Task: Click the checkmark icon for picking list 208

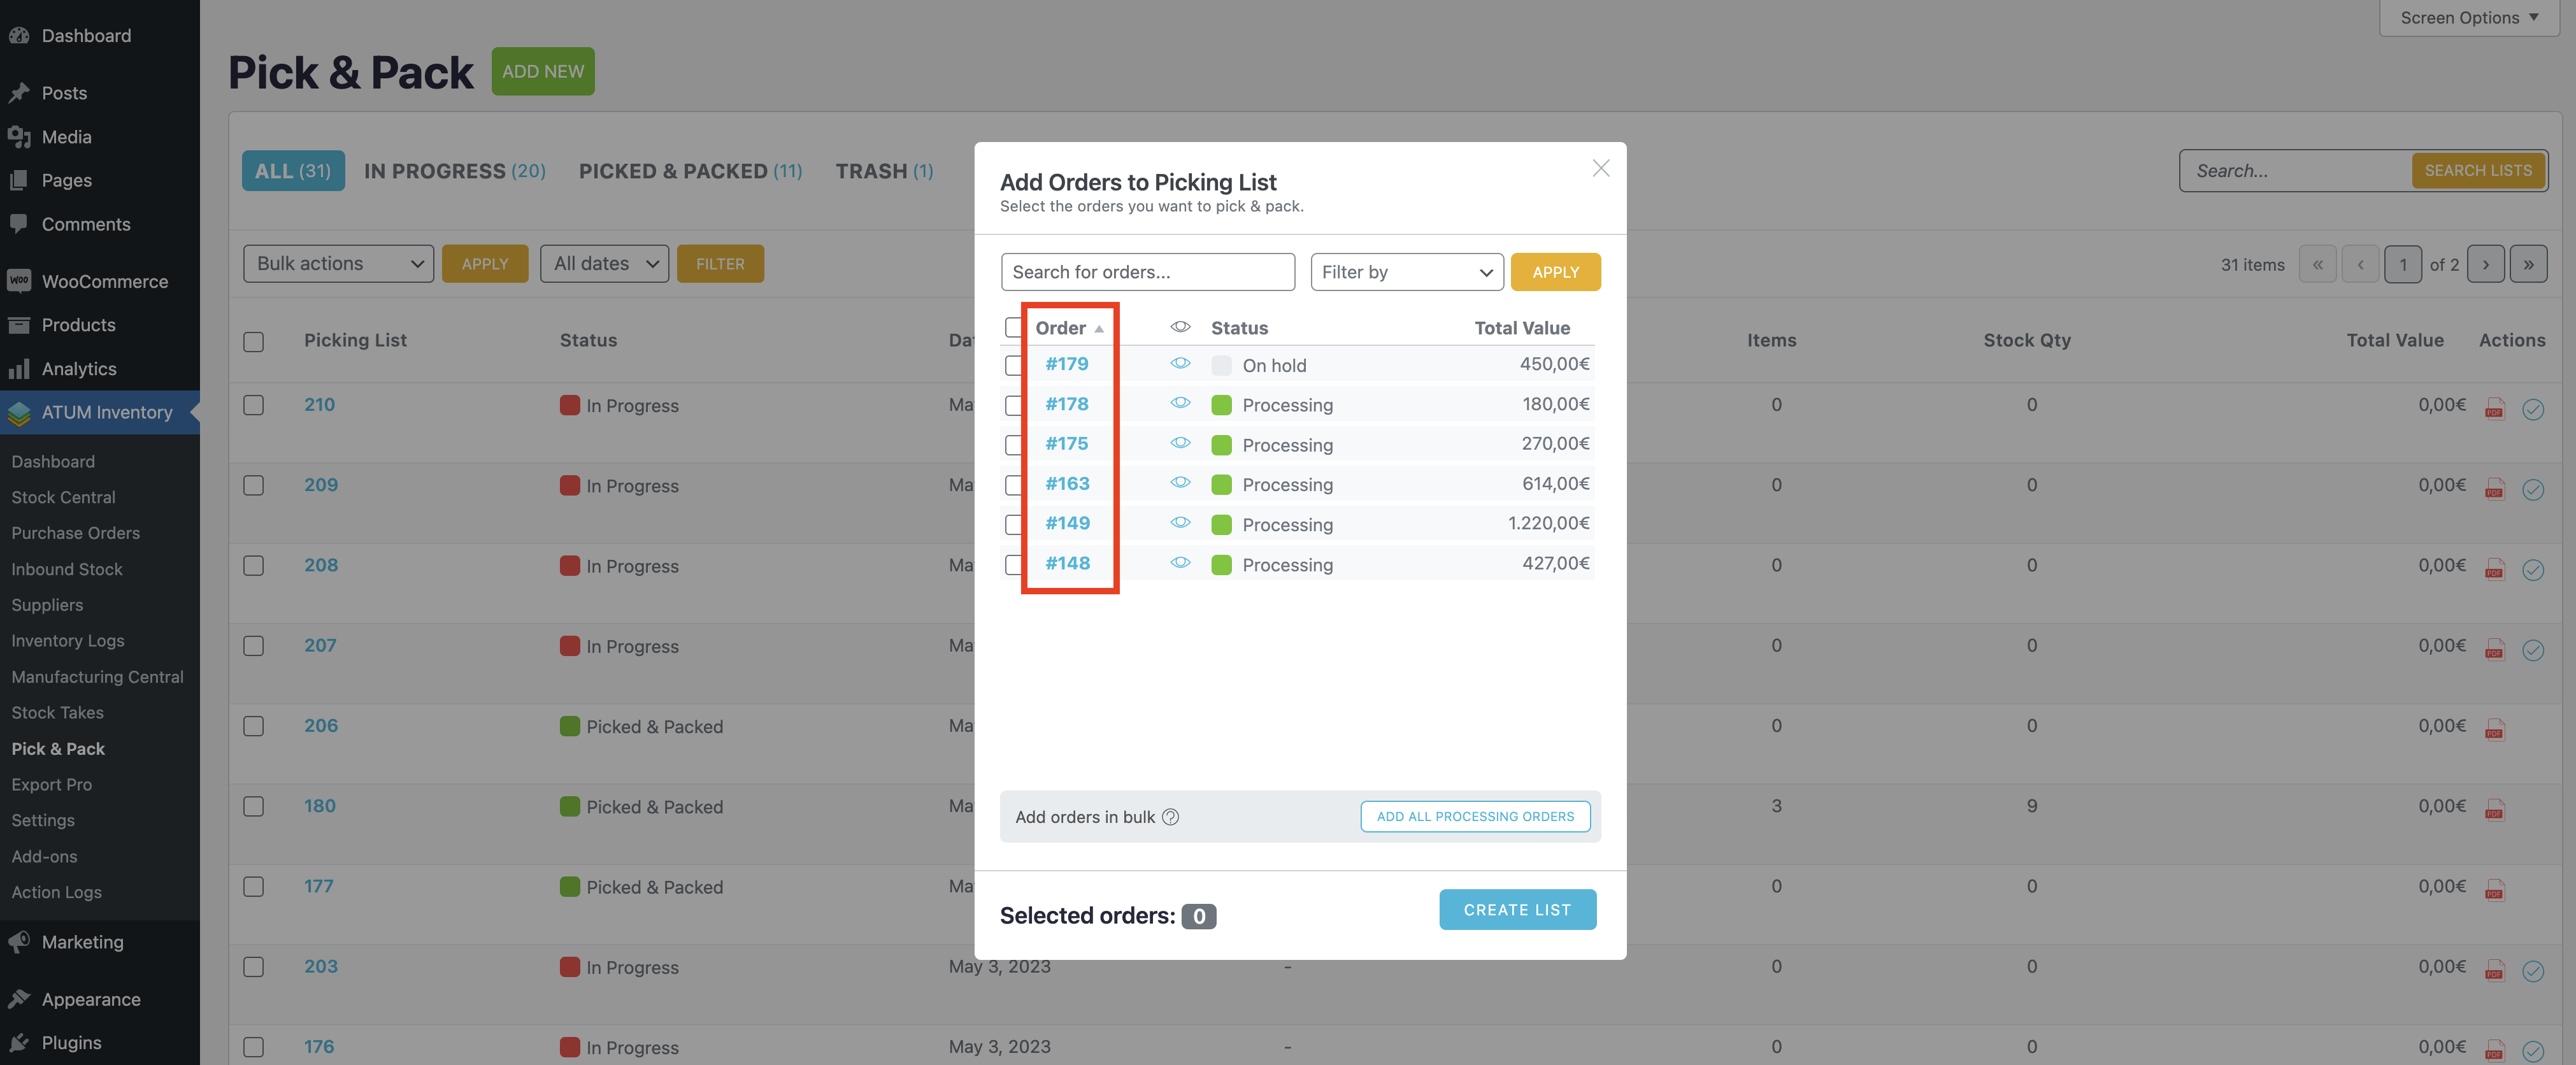Action: (x=2532, y=569)
